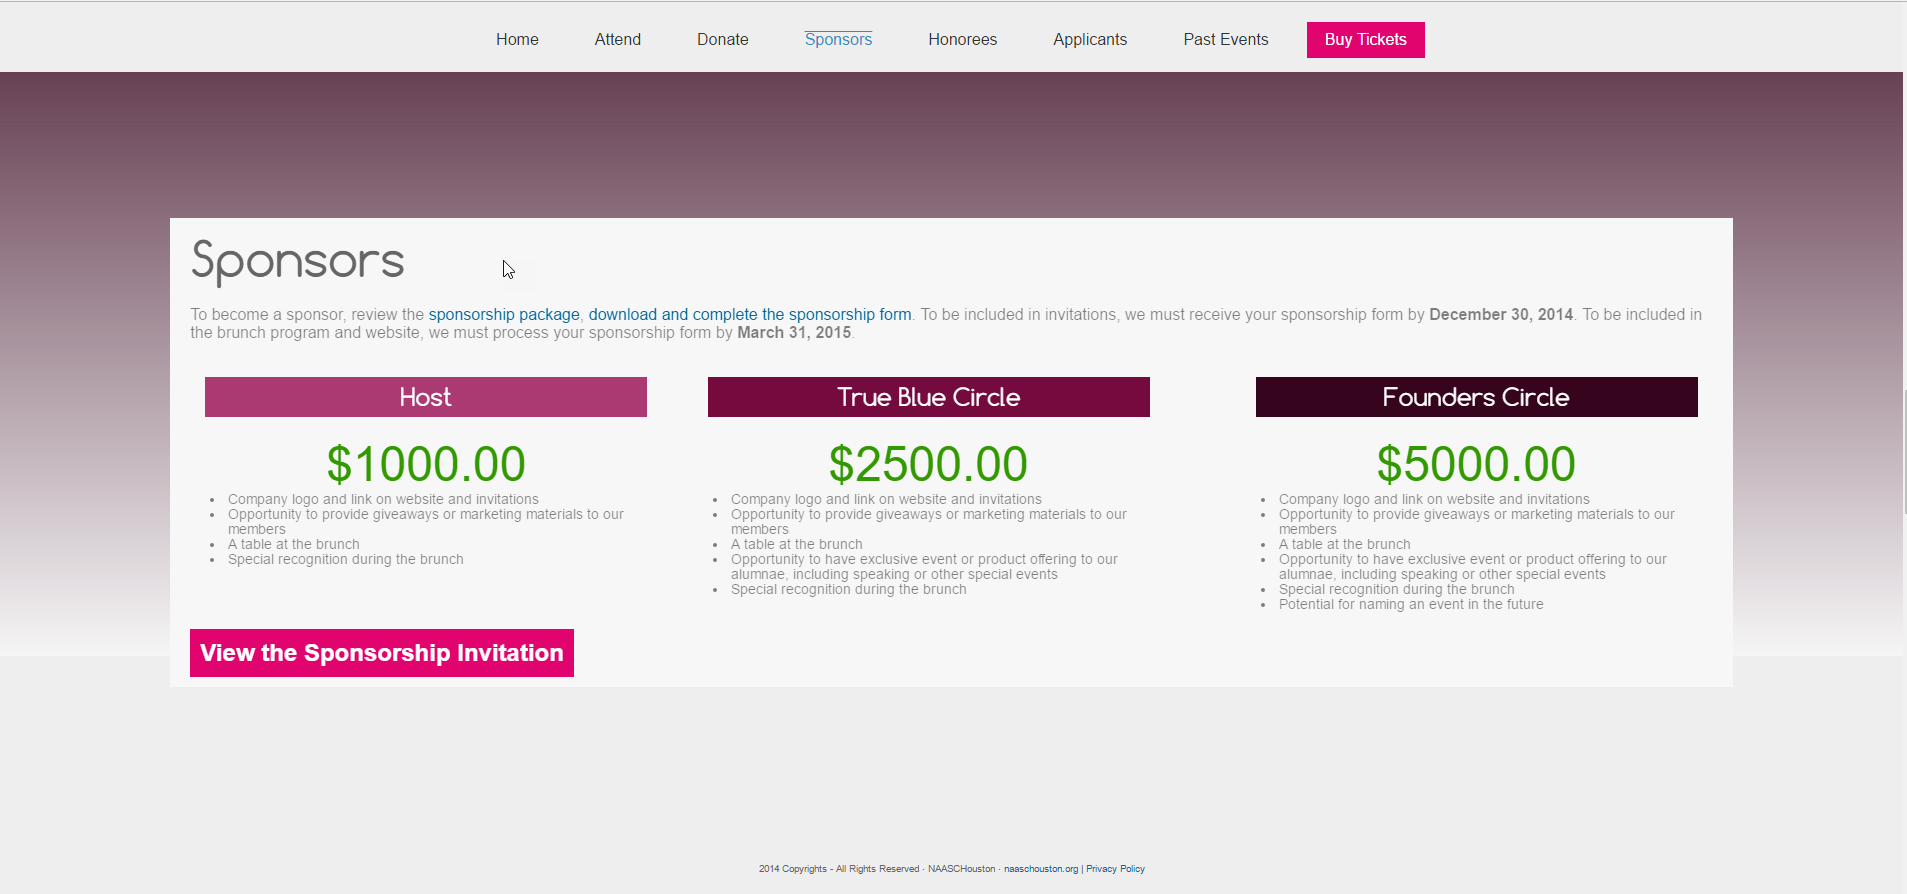Click the large Sponsors page heading

pyautogui.click(x=298, y=262)
